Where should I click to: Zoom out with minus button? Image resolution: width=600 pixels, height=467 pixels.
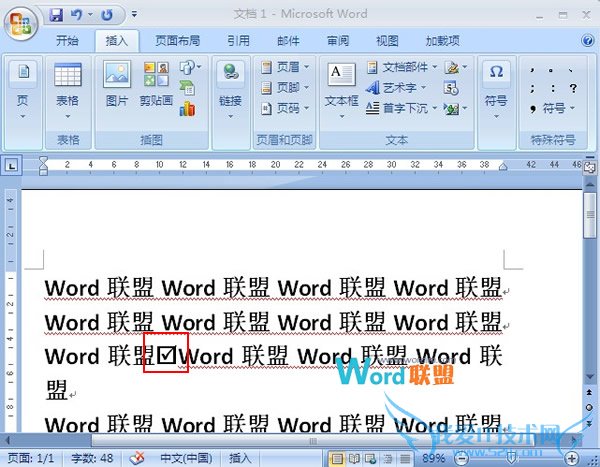[461, 458]
